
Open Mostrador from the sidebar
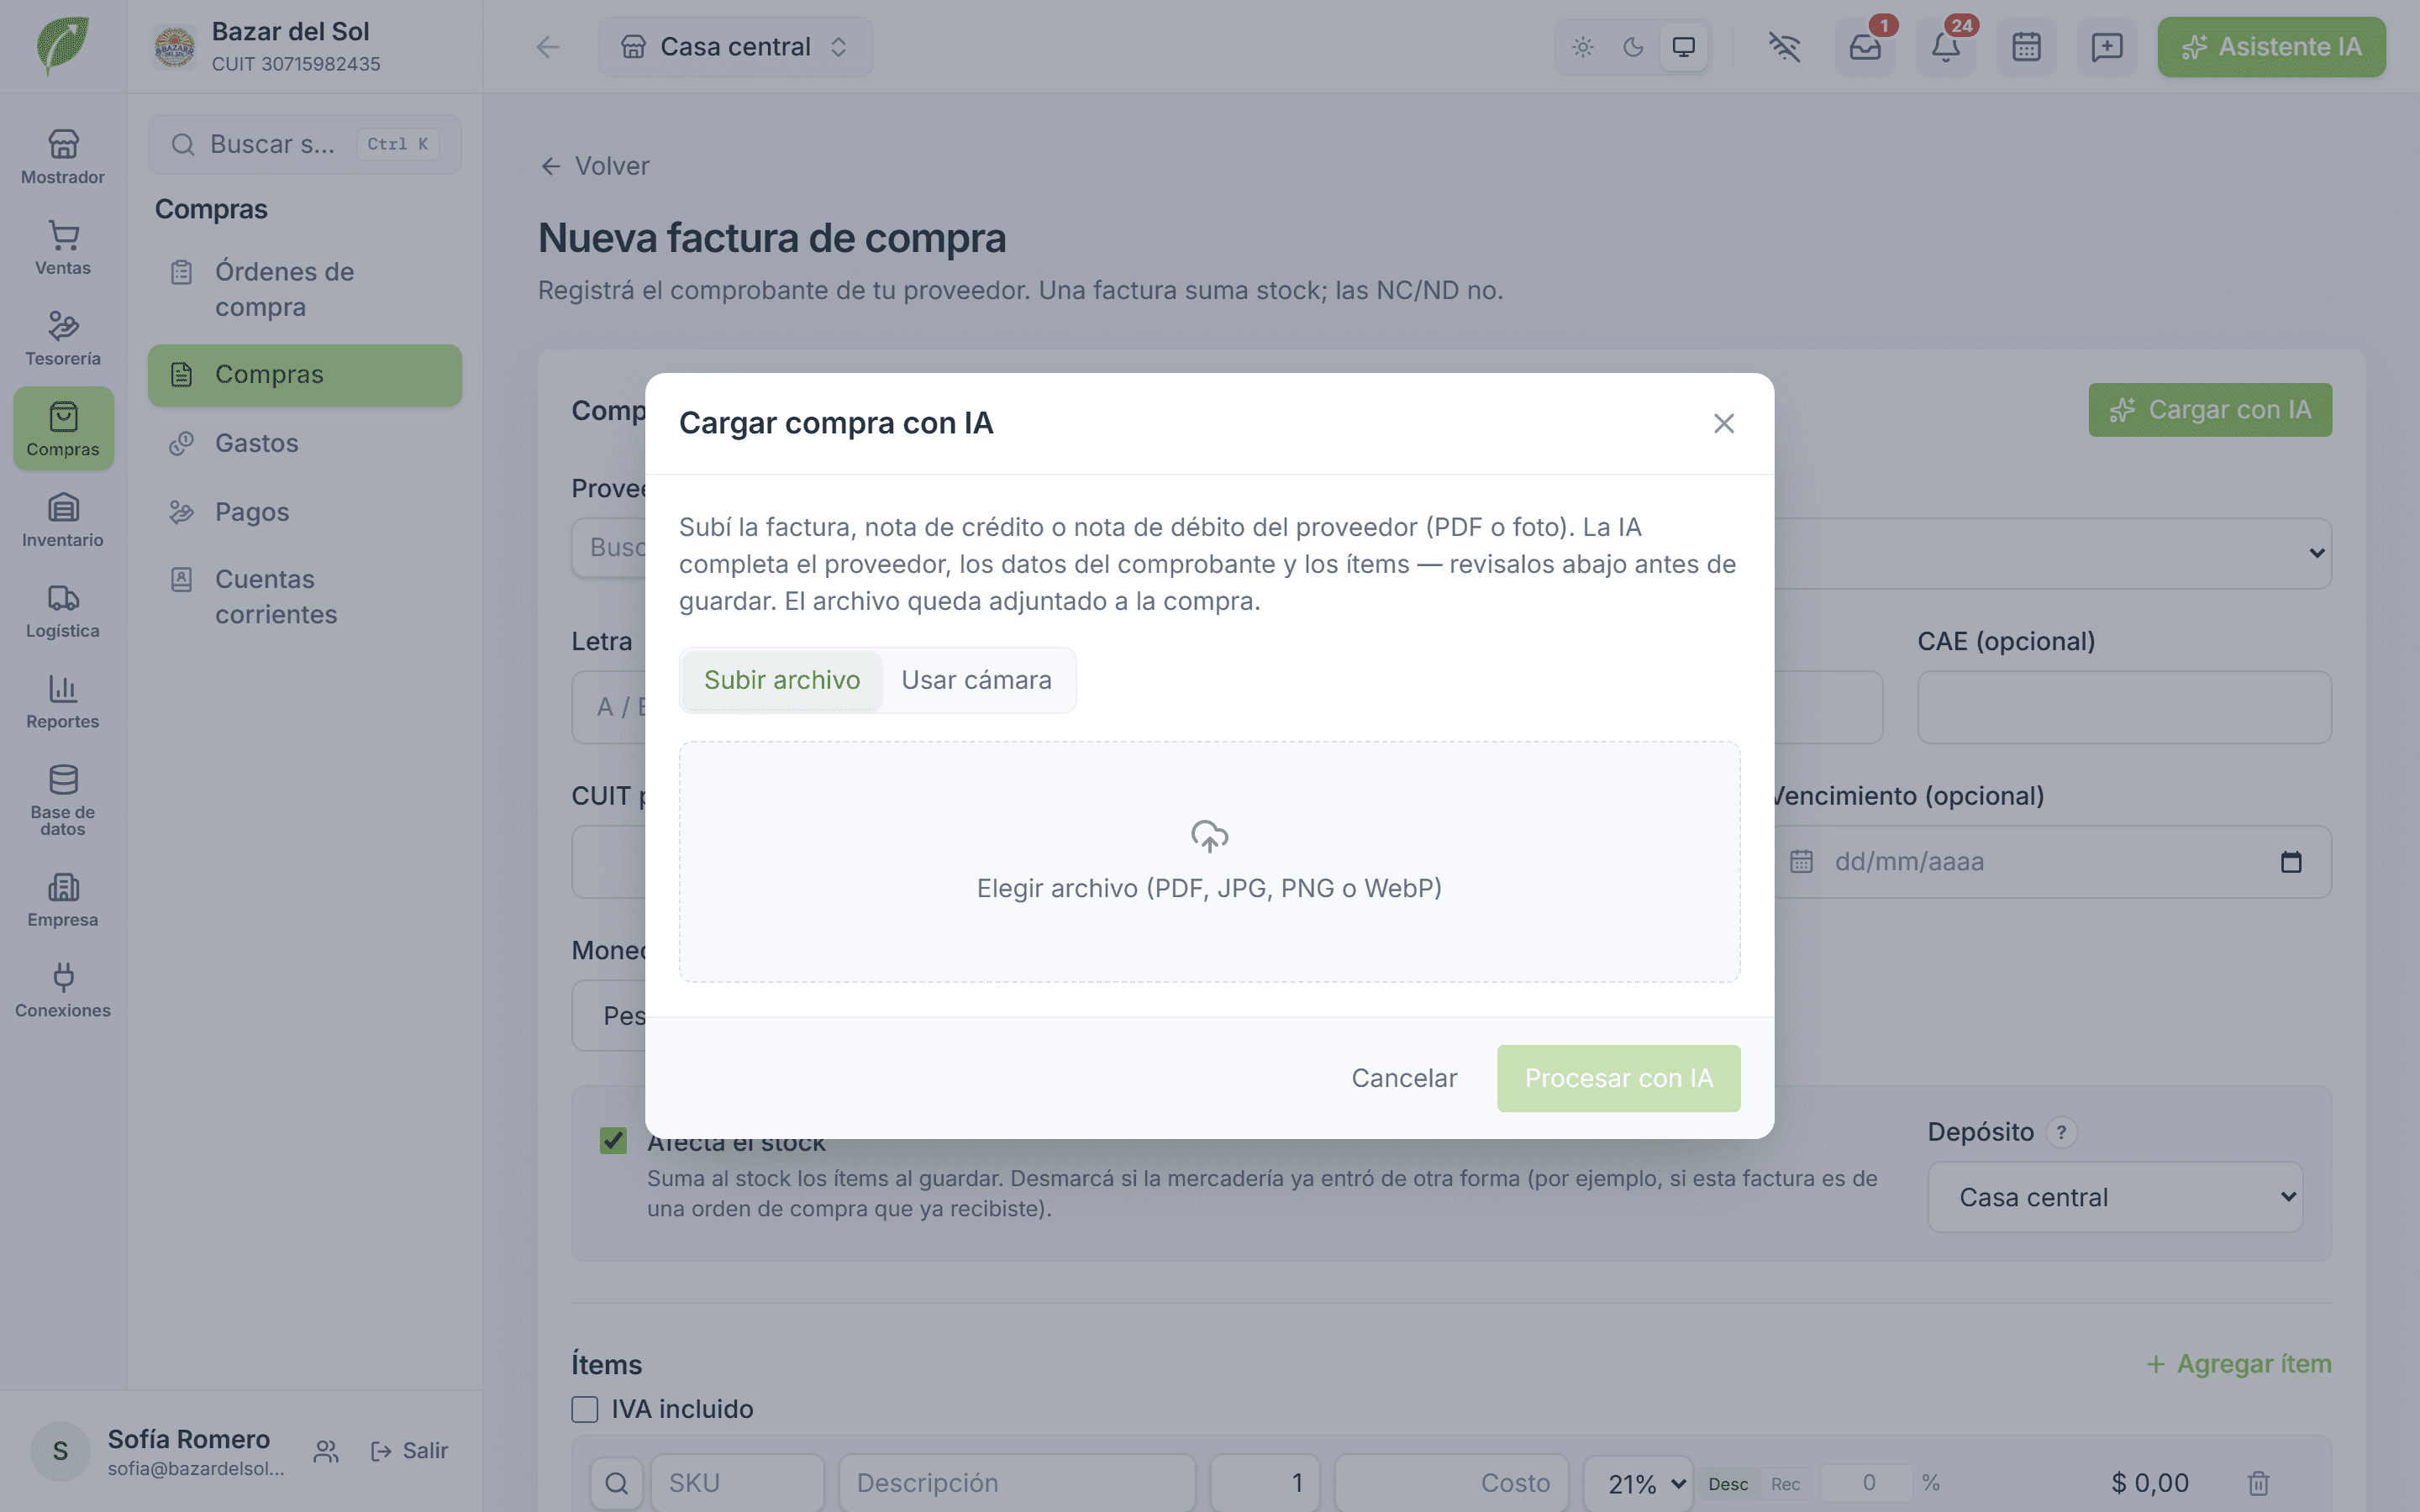(x=63, y=157)
